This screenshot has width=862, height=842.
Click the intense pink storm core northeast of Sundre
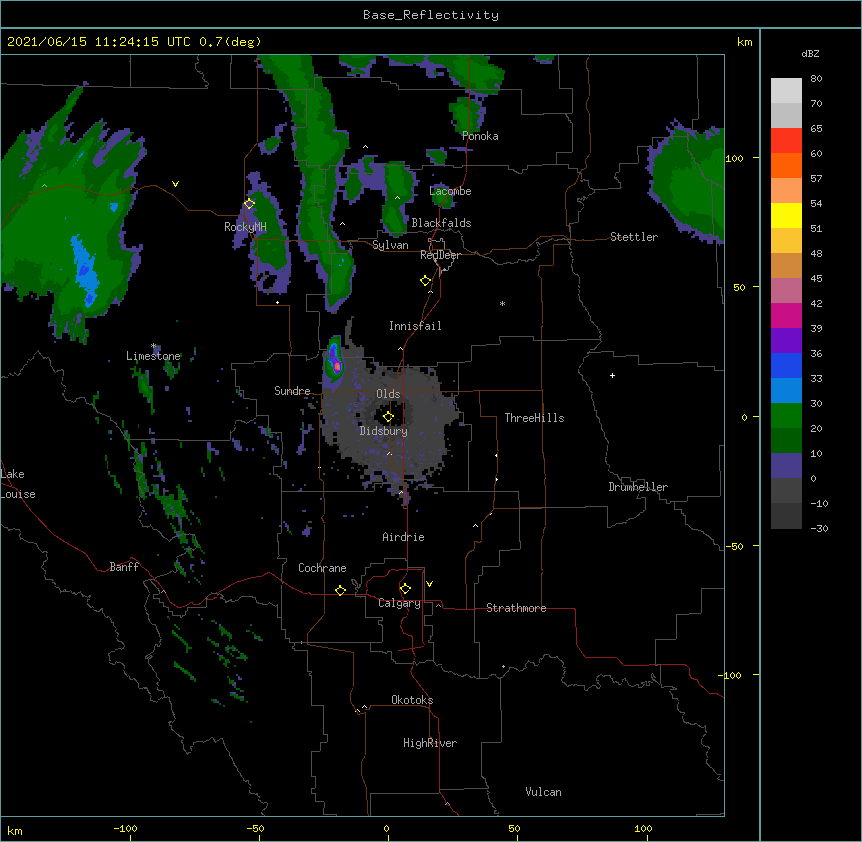[x=337, y=365]
